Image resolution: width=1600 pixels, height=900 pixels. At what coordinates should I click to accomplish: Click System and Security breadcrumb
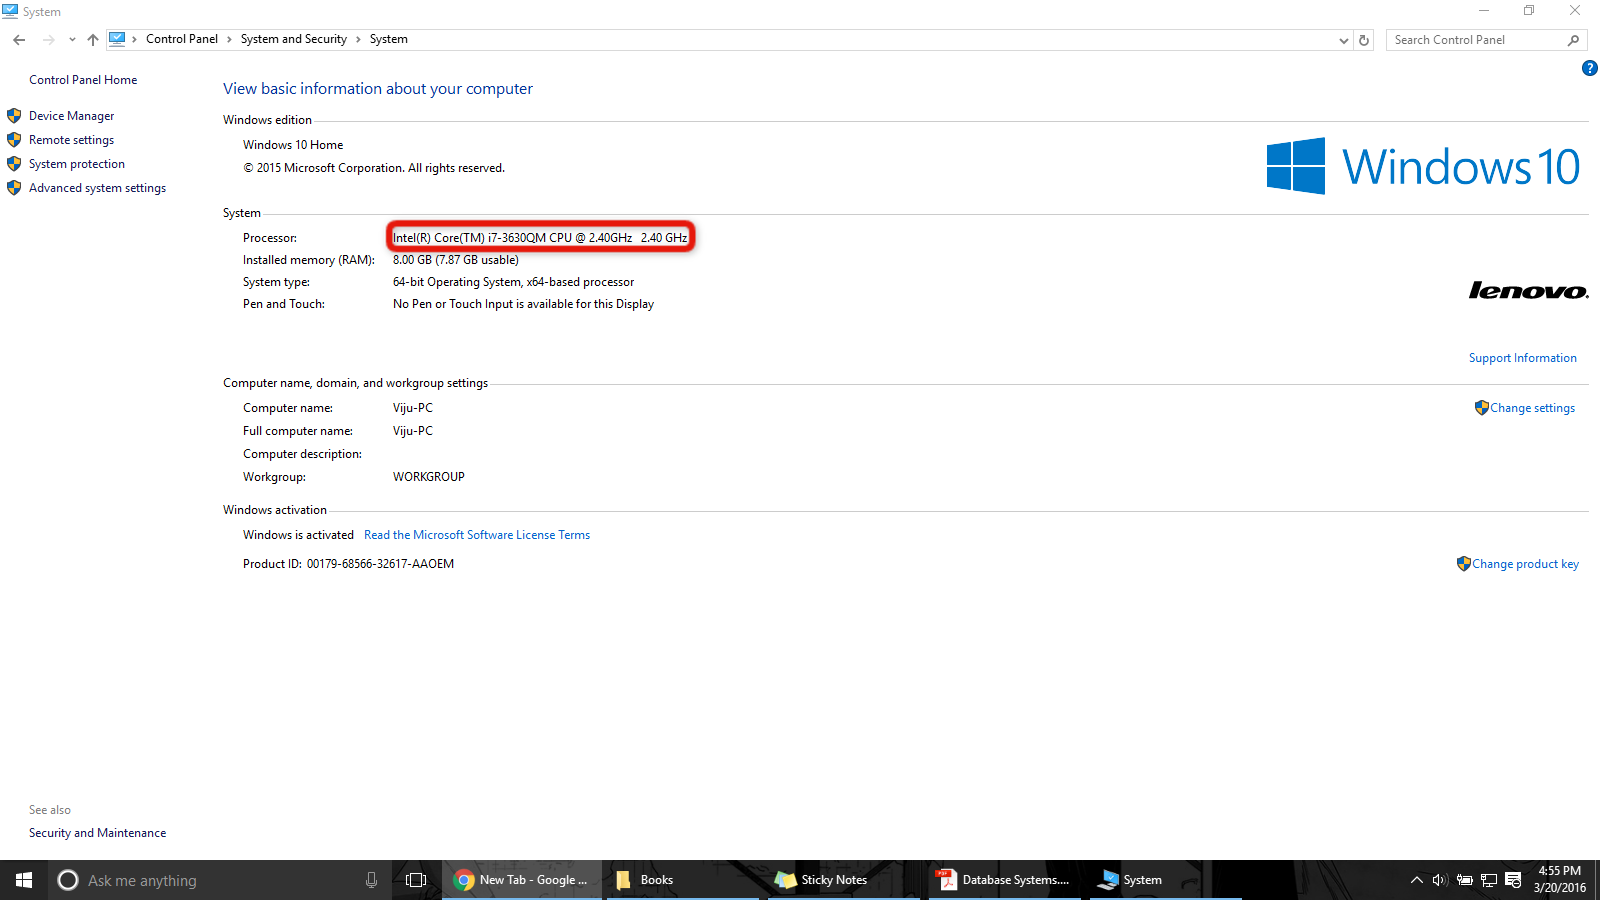(x=294, y=39)
